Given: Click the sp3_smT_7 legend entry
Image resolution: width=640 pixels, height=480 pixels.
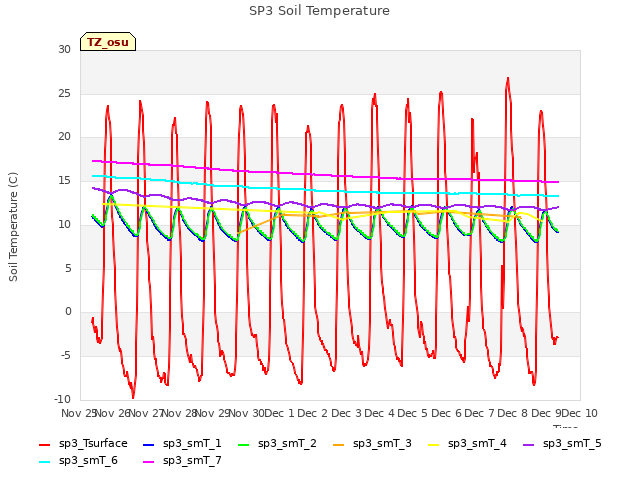Looking at the screenshot, I should (x=182, y=461).
